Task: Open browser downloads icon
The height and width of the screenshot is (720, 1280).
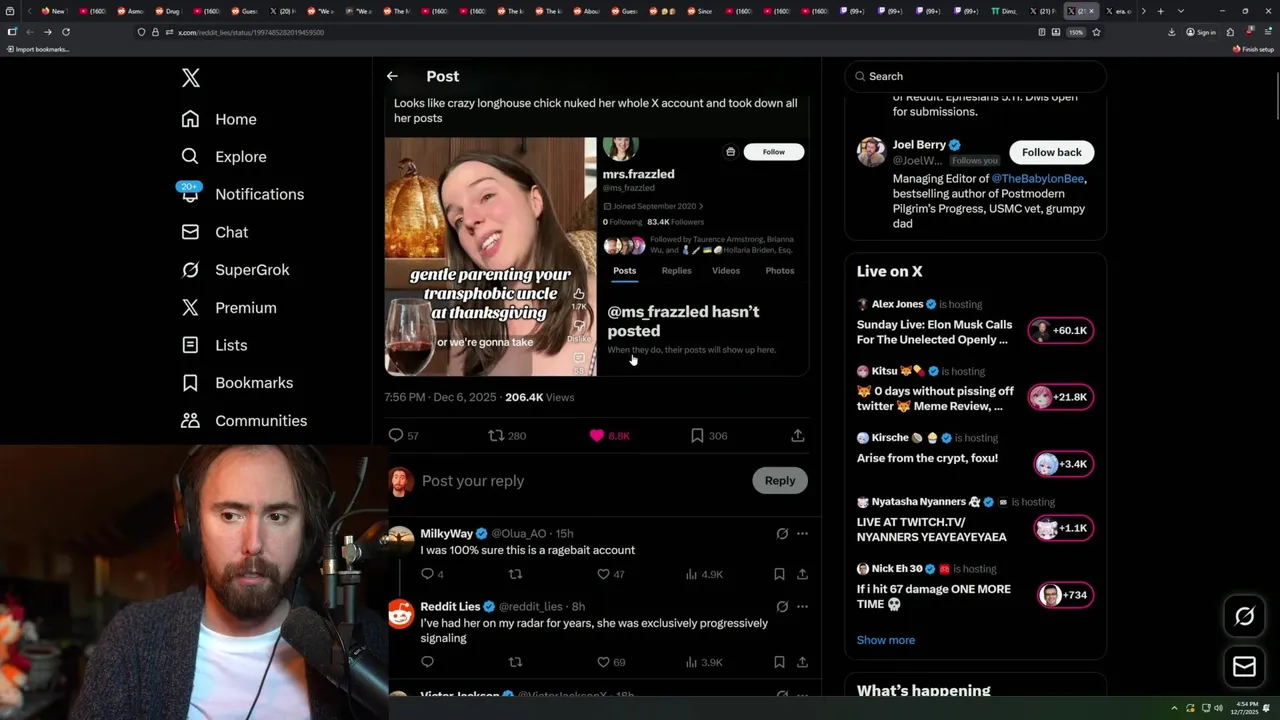Action: pos(1171,32)
